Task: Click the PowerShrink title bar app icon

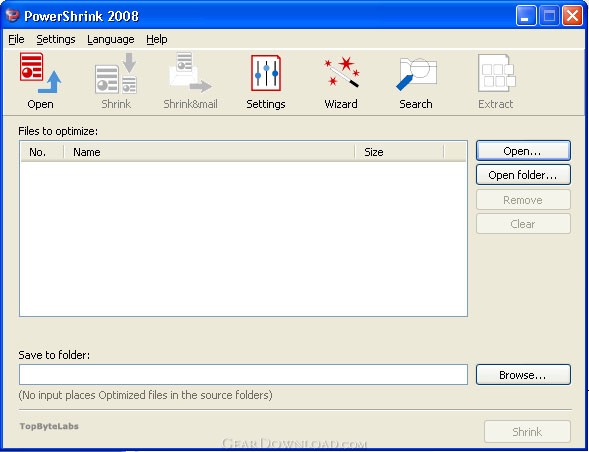Action: click(12, 16)
